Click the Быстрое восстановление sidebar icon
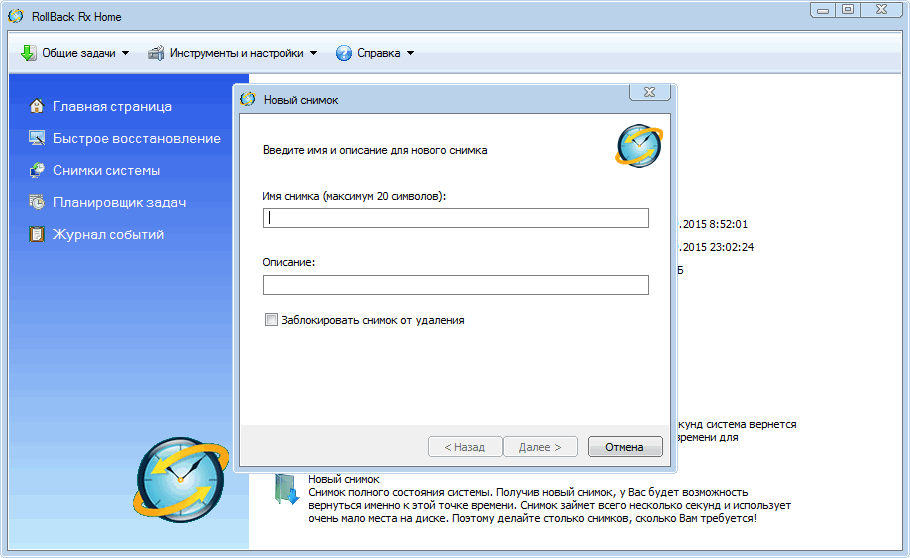Image resolution: width=910 pixels, height=558 pixels. pyautogui.click(x=37, y=138)
